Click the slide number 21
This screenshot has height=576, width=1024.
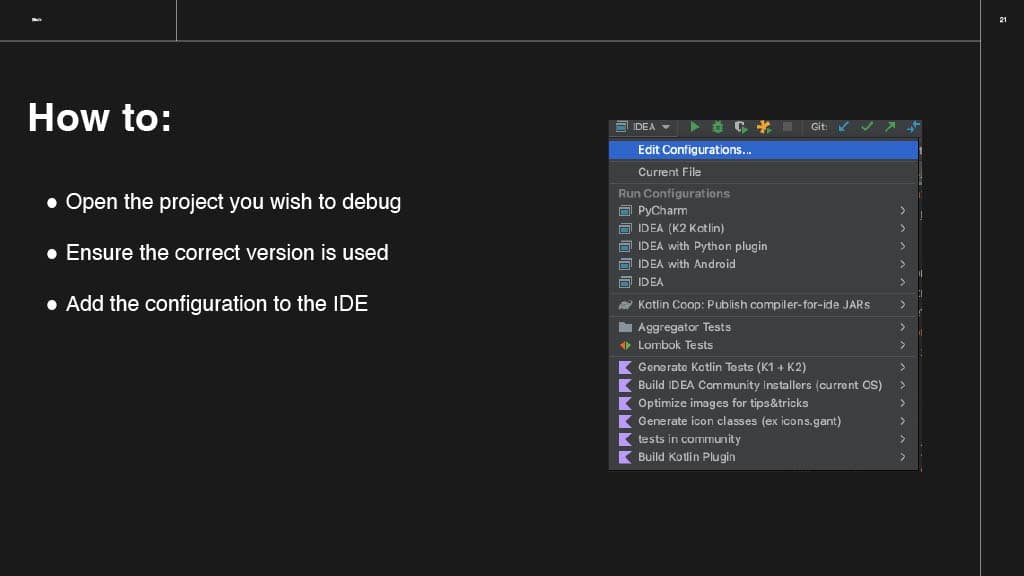pyautogui.click(x=1003, y=20)
